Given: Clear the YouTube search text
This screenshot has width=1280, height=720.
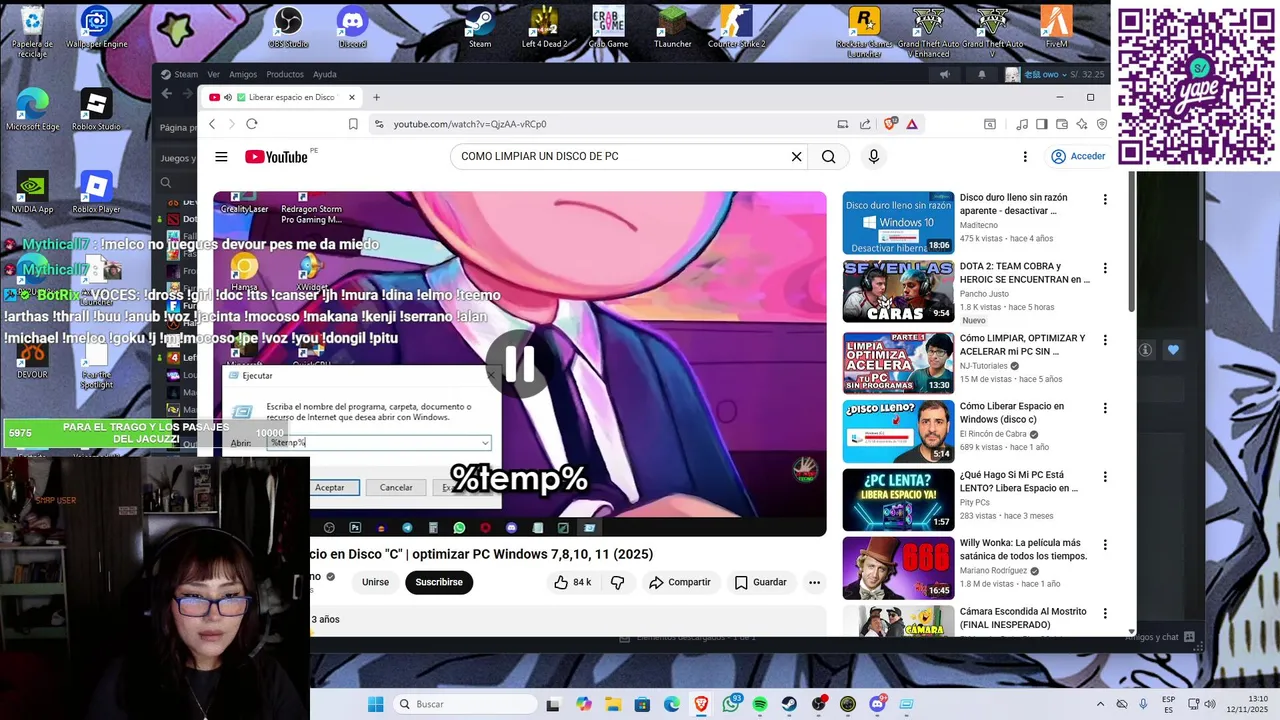Looking at the screenshot, I should click(x=796, y=157).
